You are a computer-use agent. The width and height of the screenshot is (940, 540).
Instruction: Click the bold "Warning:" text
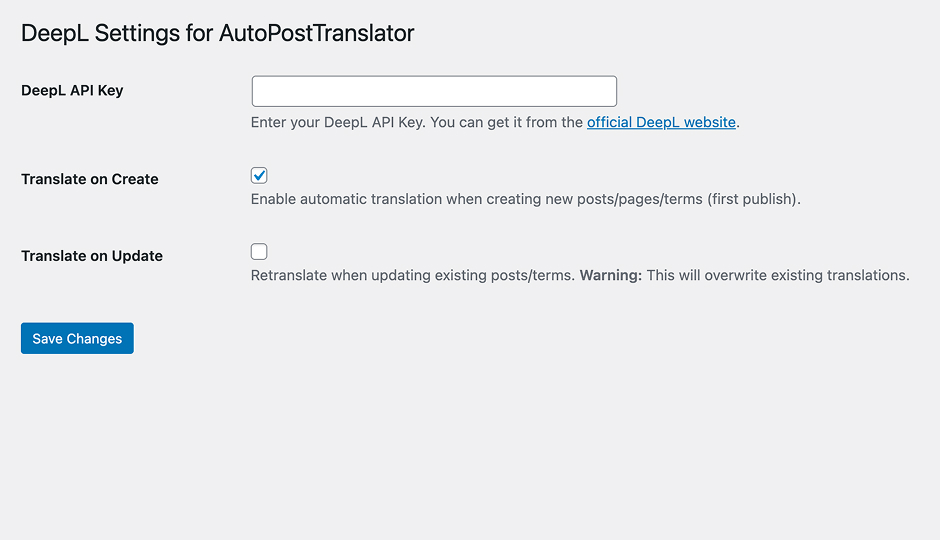[610, 275]
